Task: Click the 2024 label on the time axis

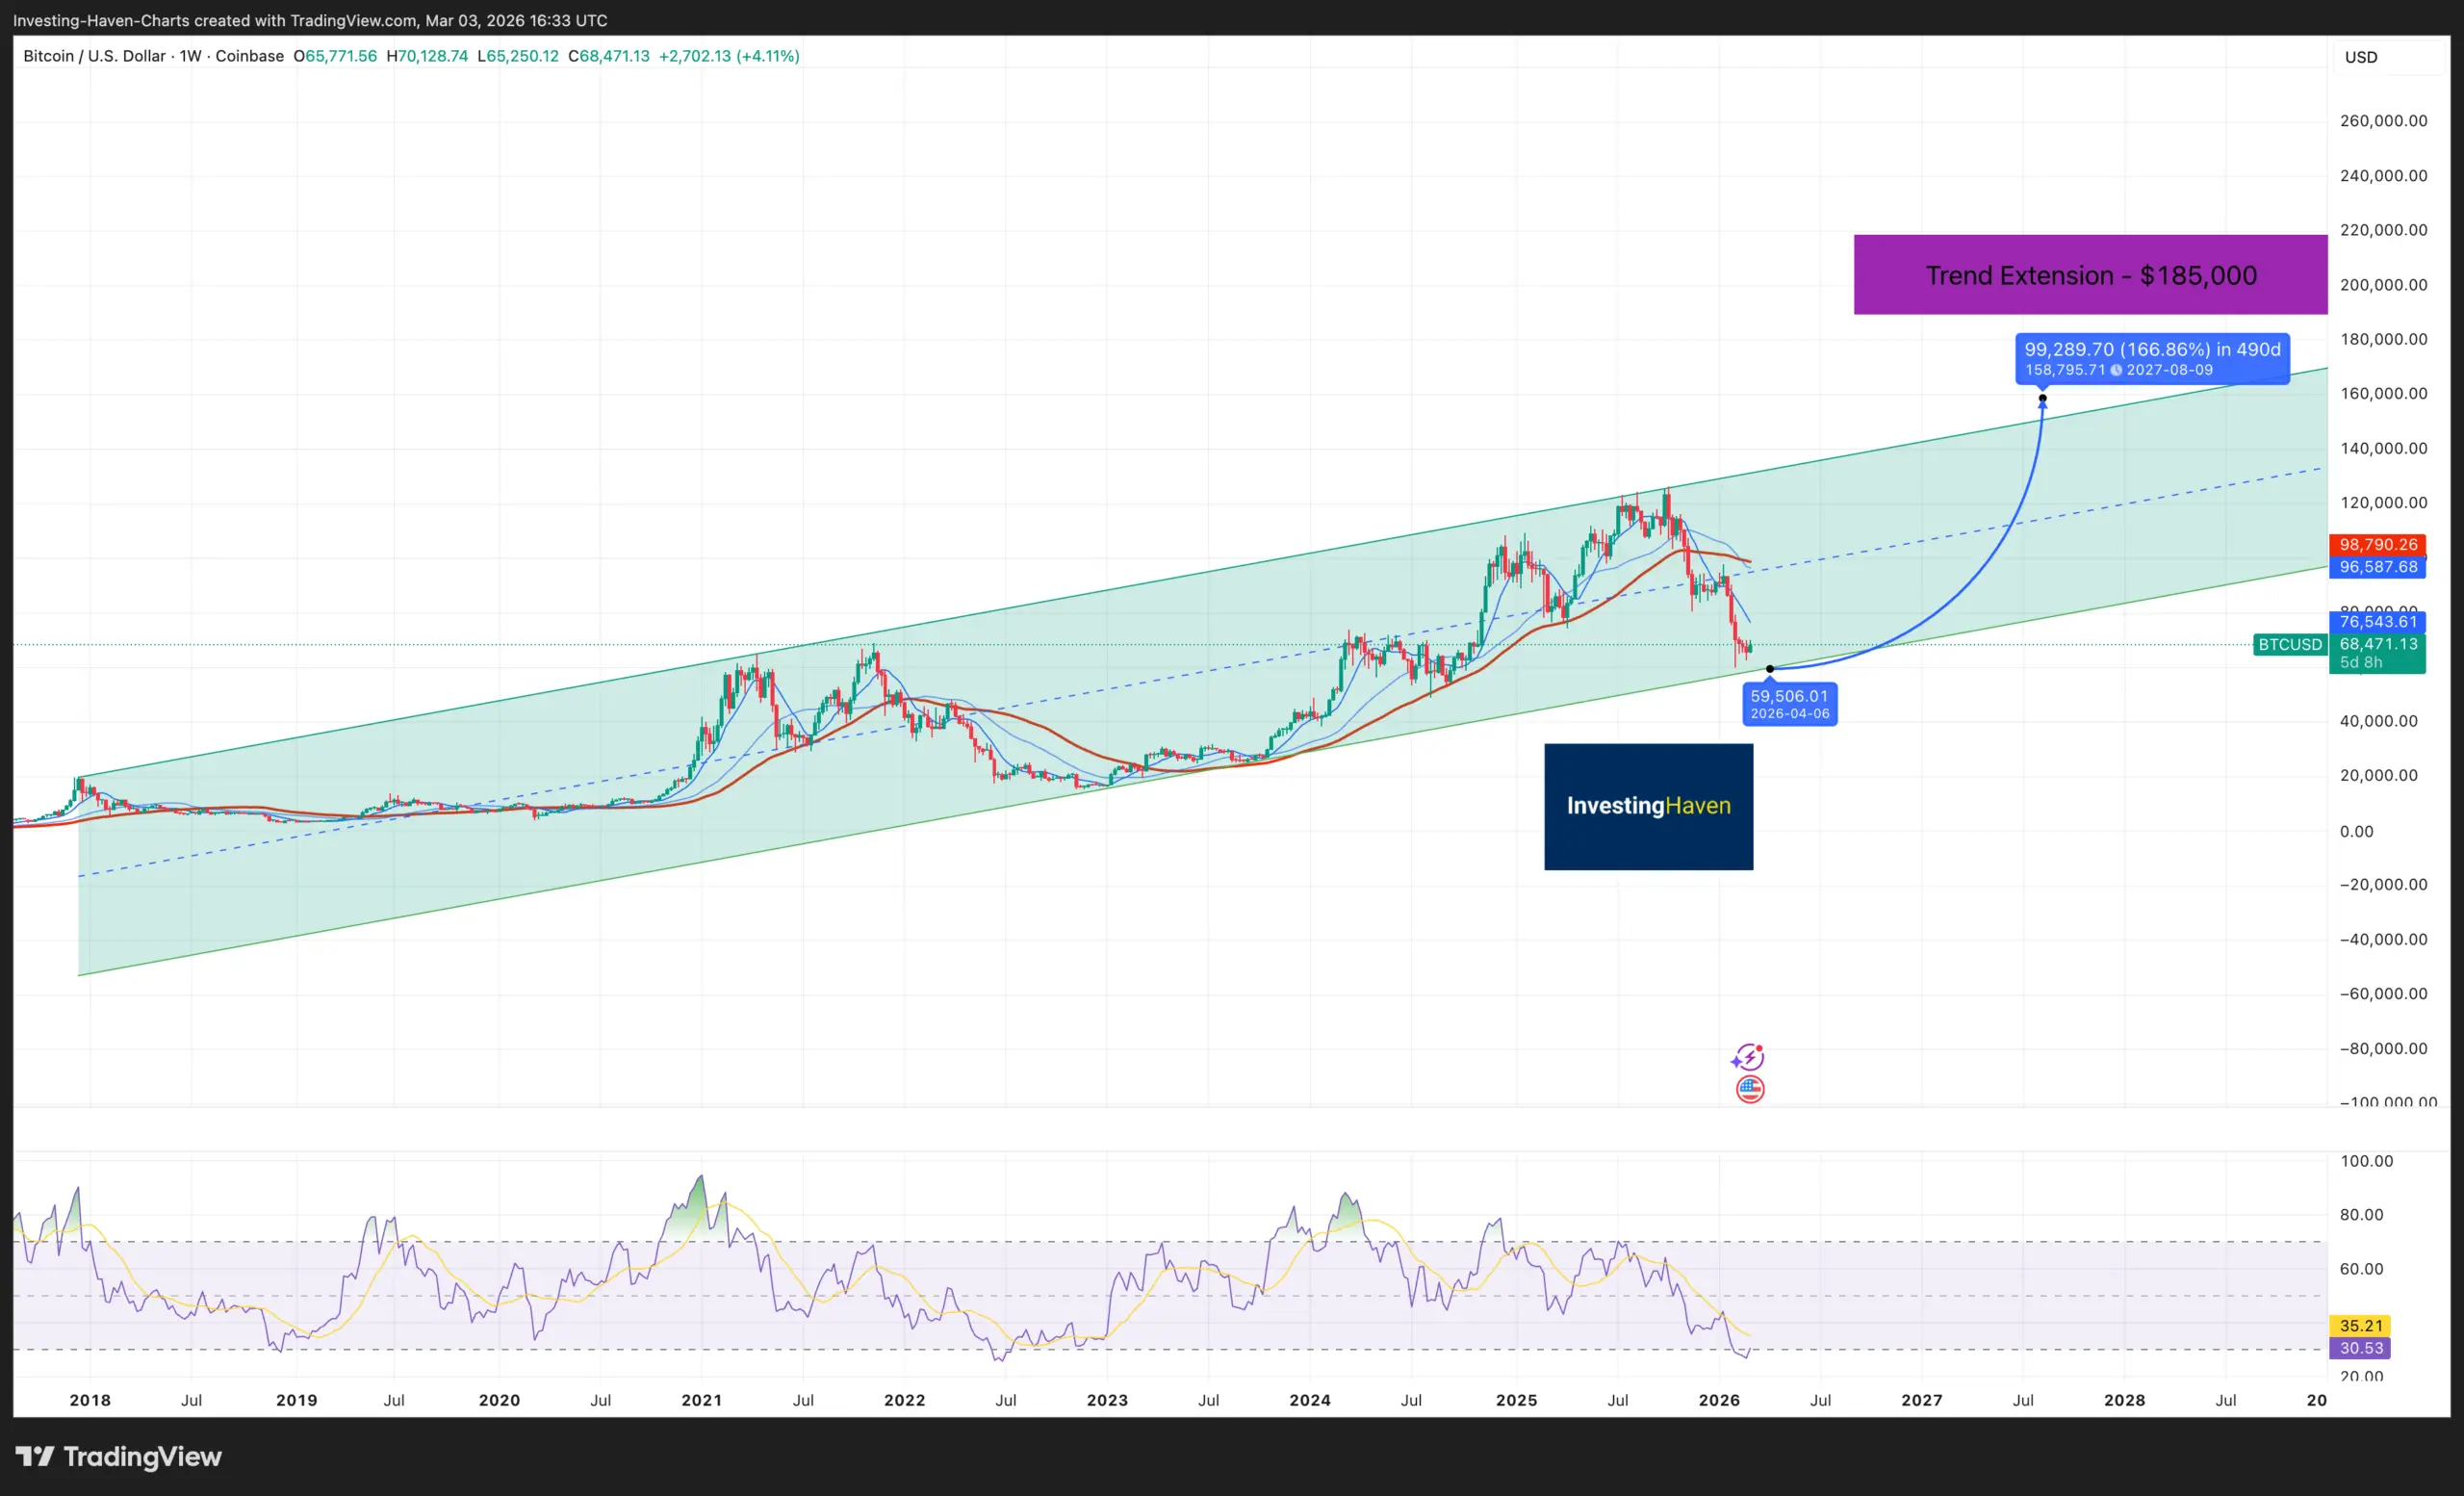Action: click(x=1309, y=1400)
